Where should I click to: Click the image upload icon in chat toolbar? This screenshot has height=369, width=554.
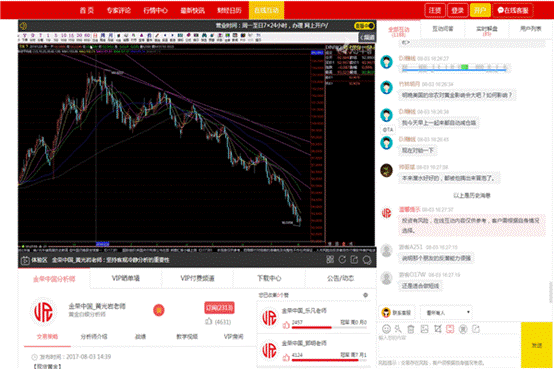point(424,329)
